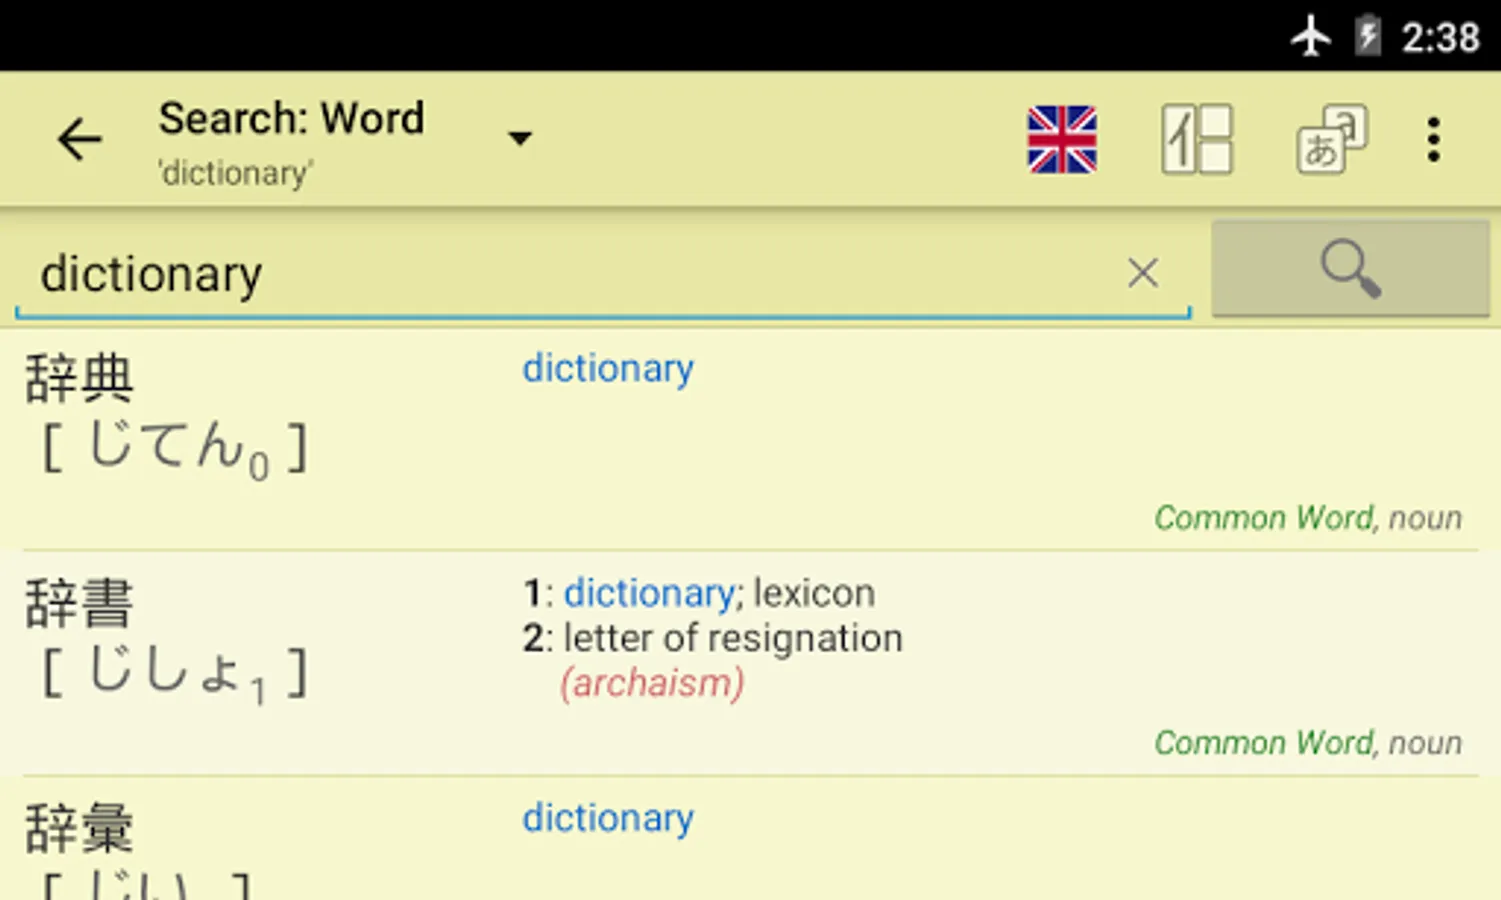Open the three-dot overflow menu
1501x900 pixels.
(1434, 139)
